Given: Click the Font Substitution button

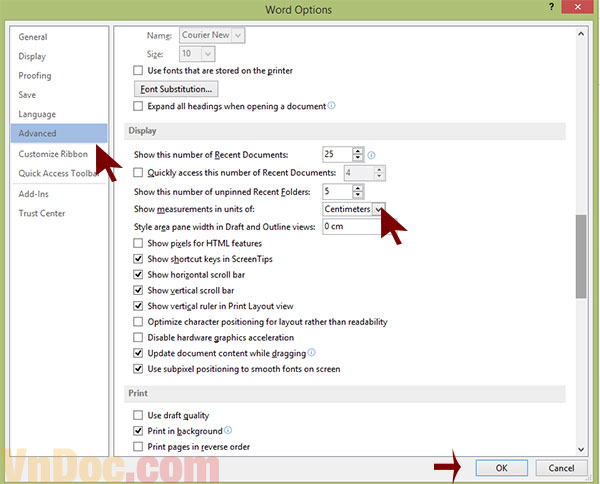Looking at the screenshot, I should coord(177,89).
